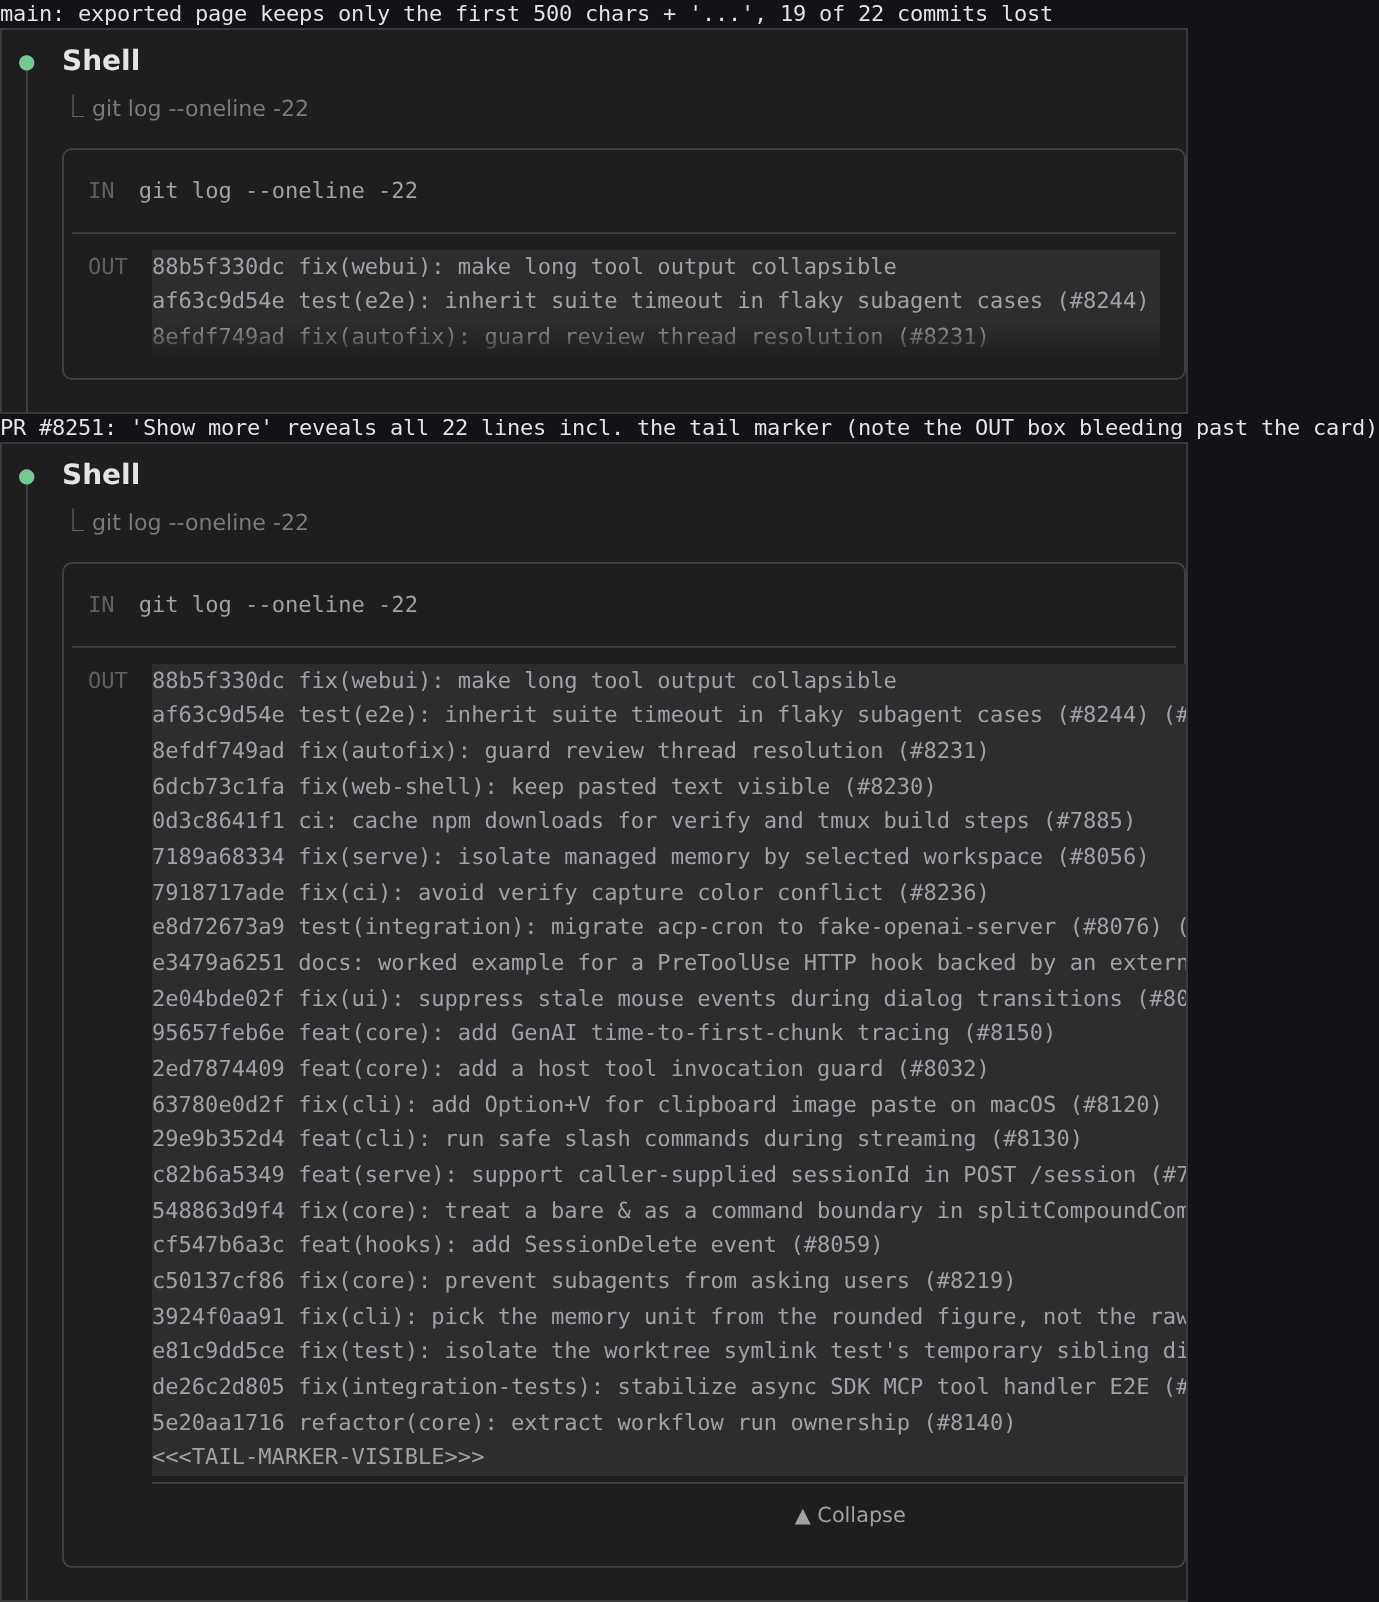Click the tree-branch icon in the expanded Shell card subtitle
The image size is (1379, 1602).
click(x=77, y=520)
